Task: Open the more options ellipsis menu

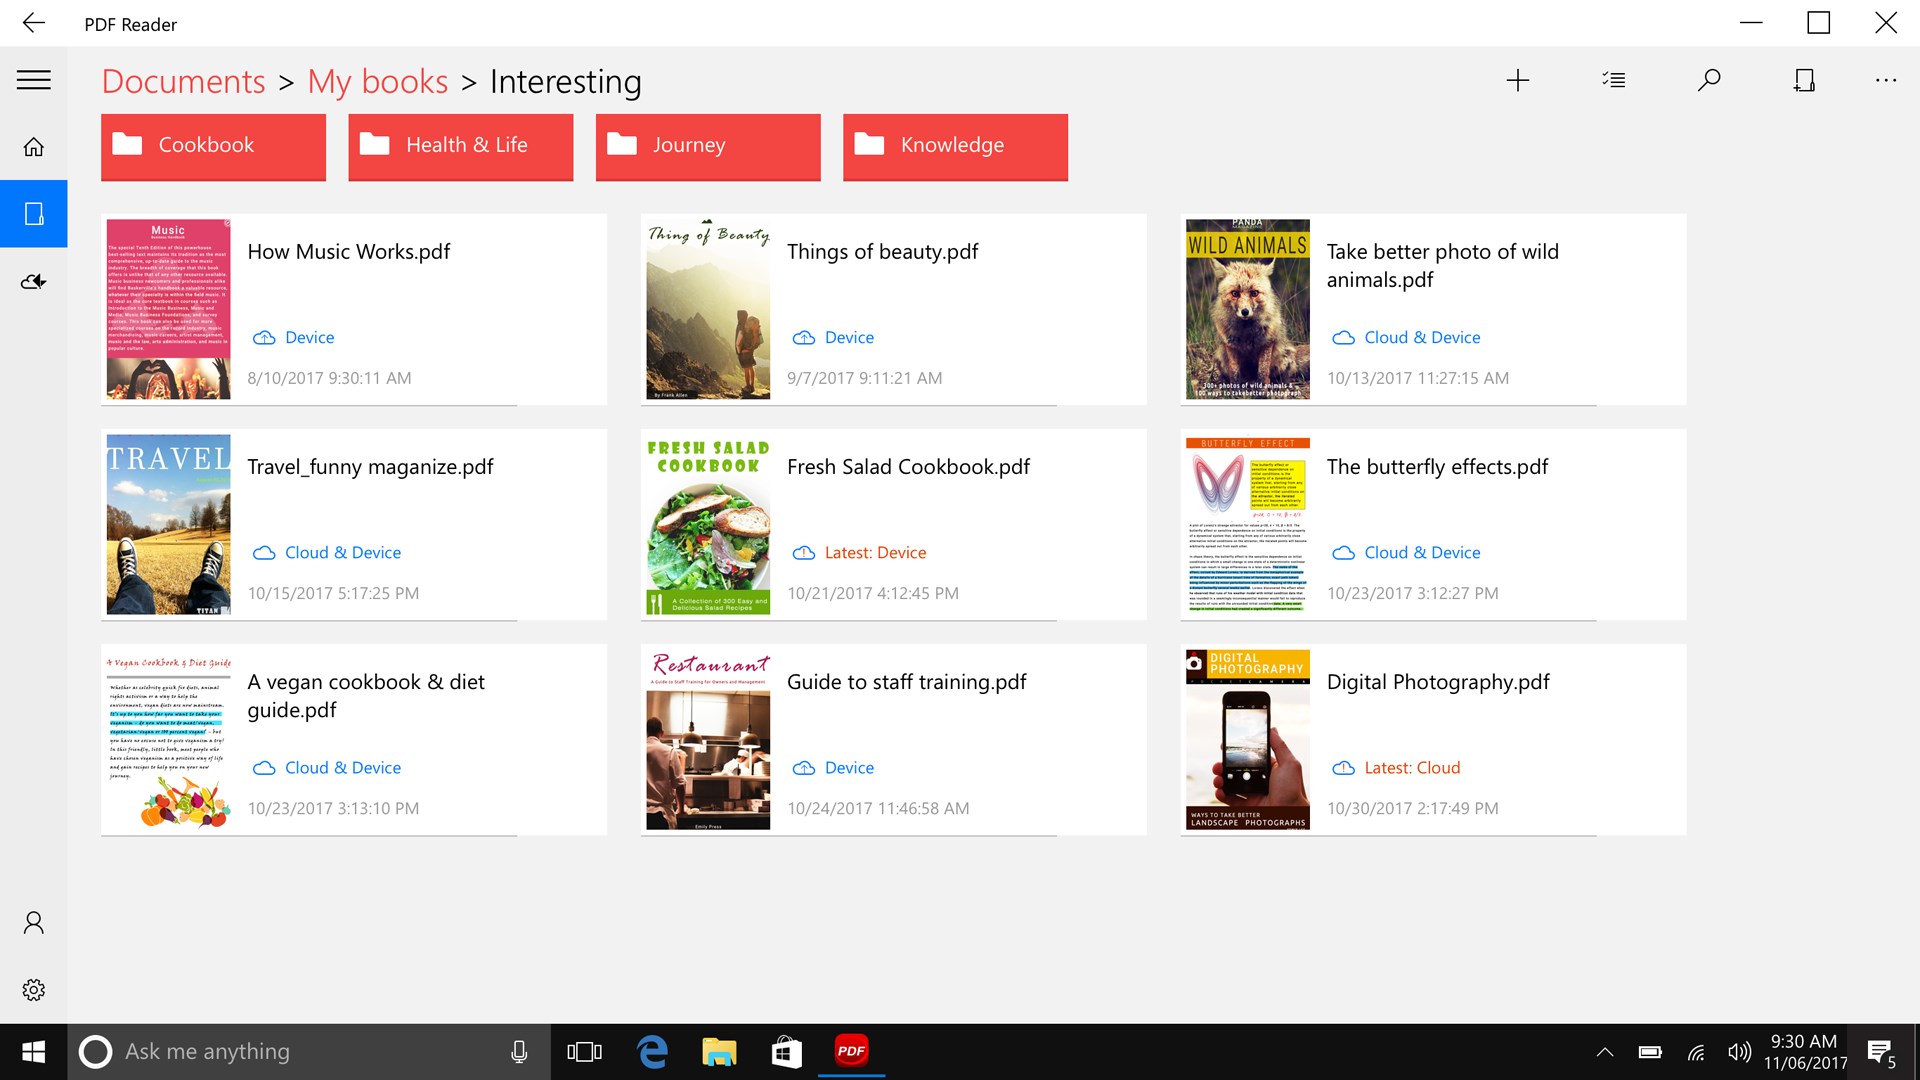Action: pyautogui.click(x=1885, y=80)
